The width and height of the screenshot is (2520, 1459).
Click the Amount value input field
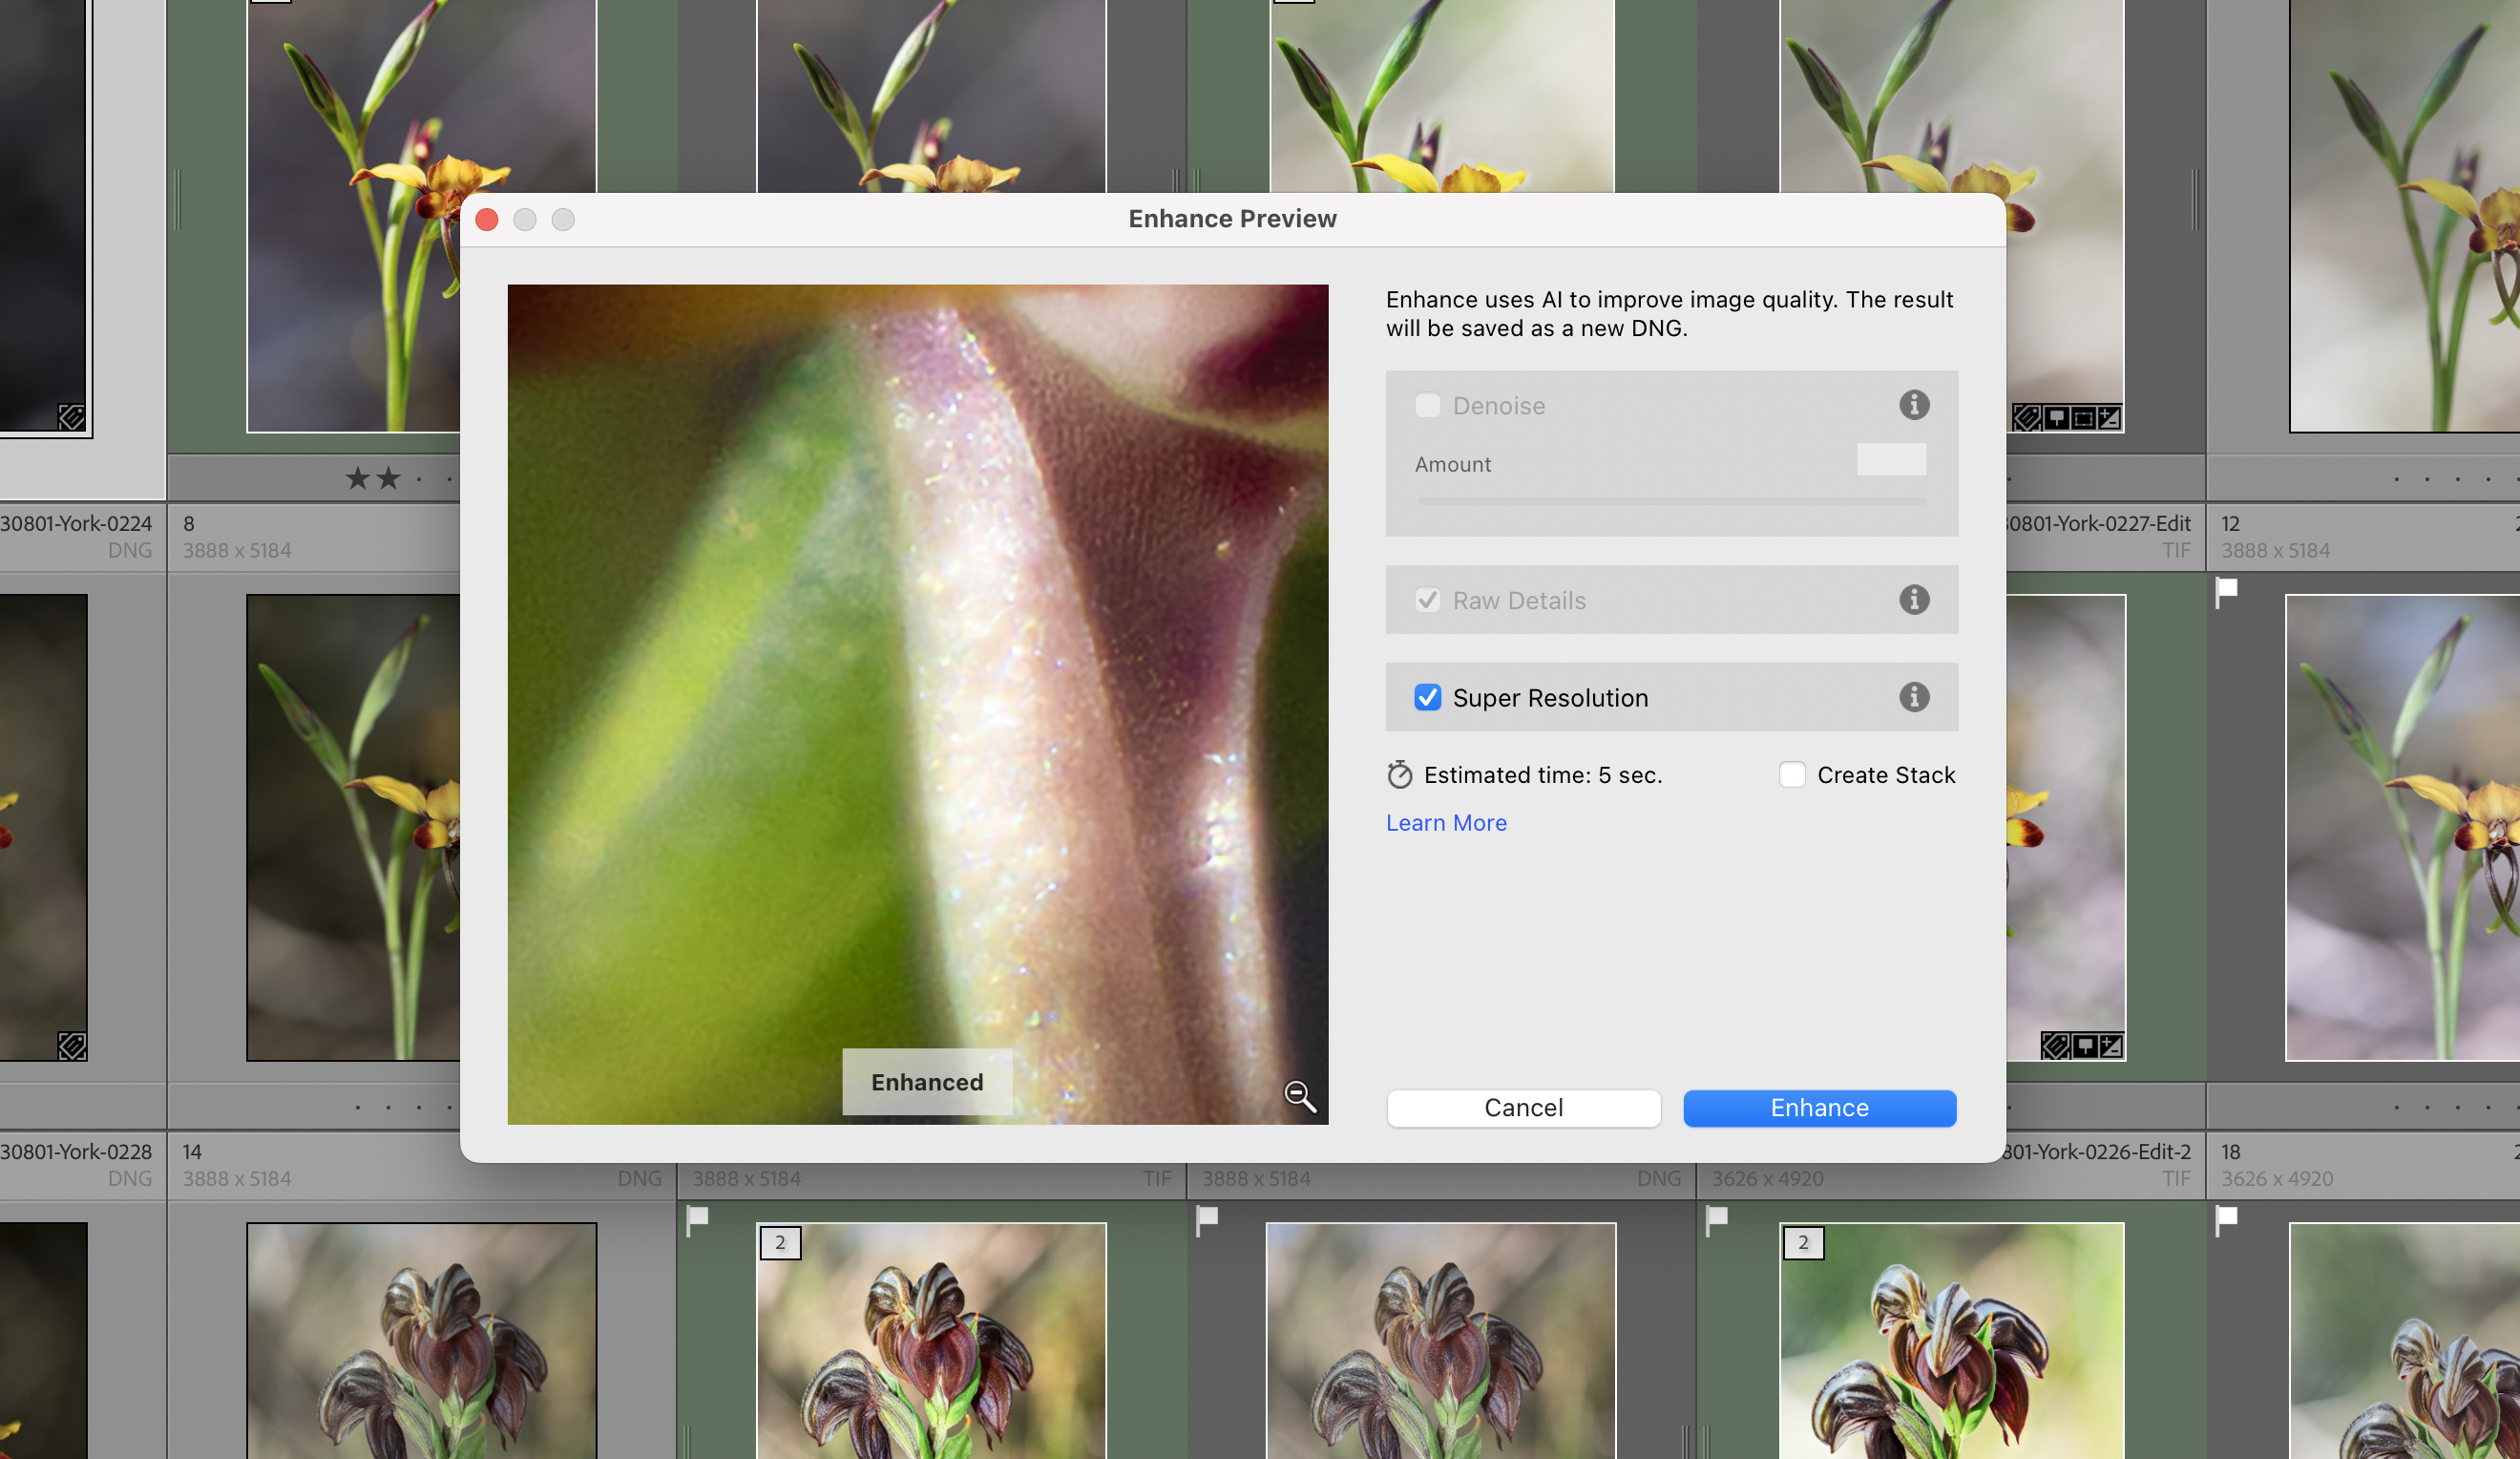point(1890,460)
